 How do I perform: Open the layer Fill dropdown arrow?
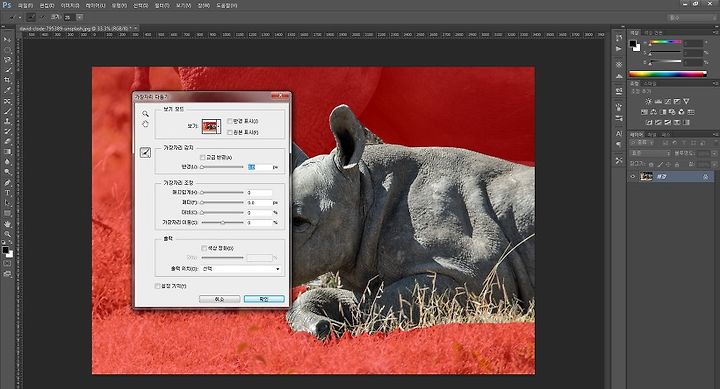pyautogui.click(x=714, y=164)
